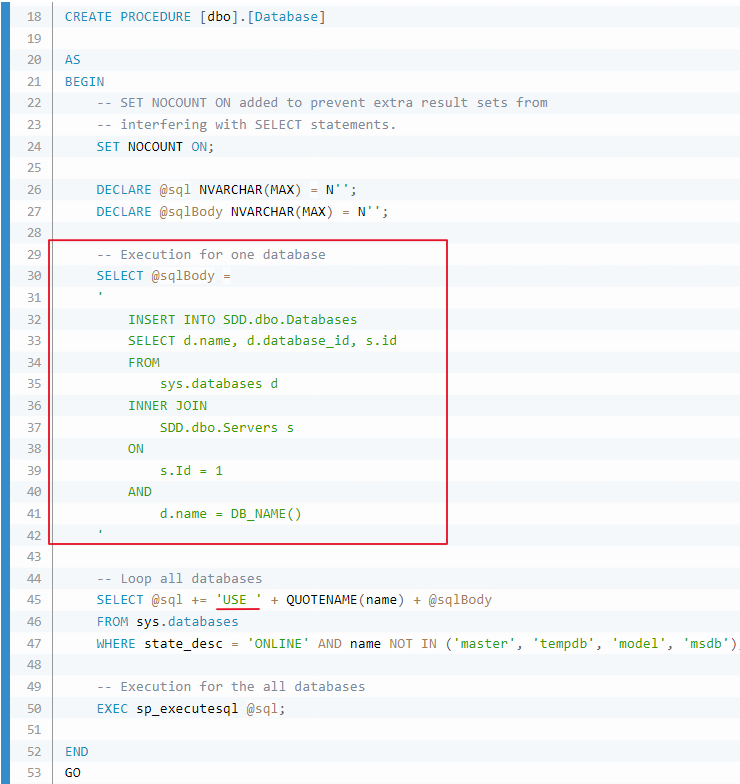Click '@sqlBody' at the end of line 45
This screenshot has width=740, height=784.
click(x=460, y=600)
